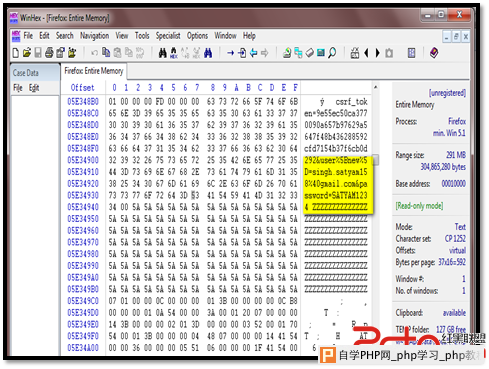The width and height of the screenshot is (489, 369).
Task: Click the hex byte 53 in row 05E34930
Action: click(195, 195)
